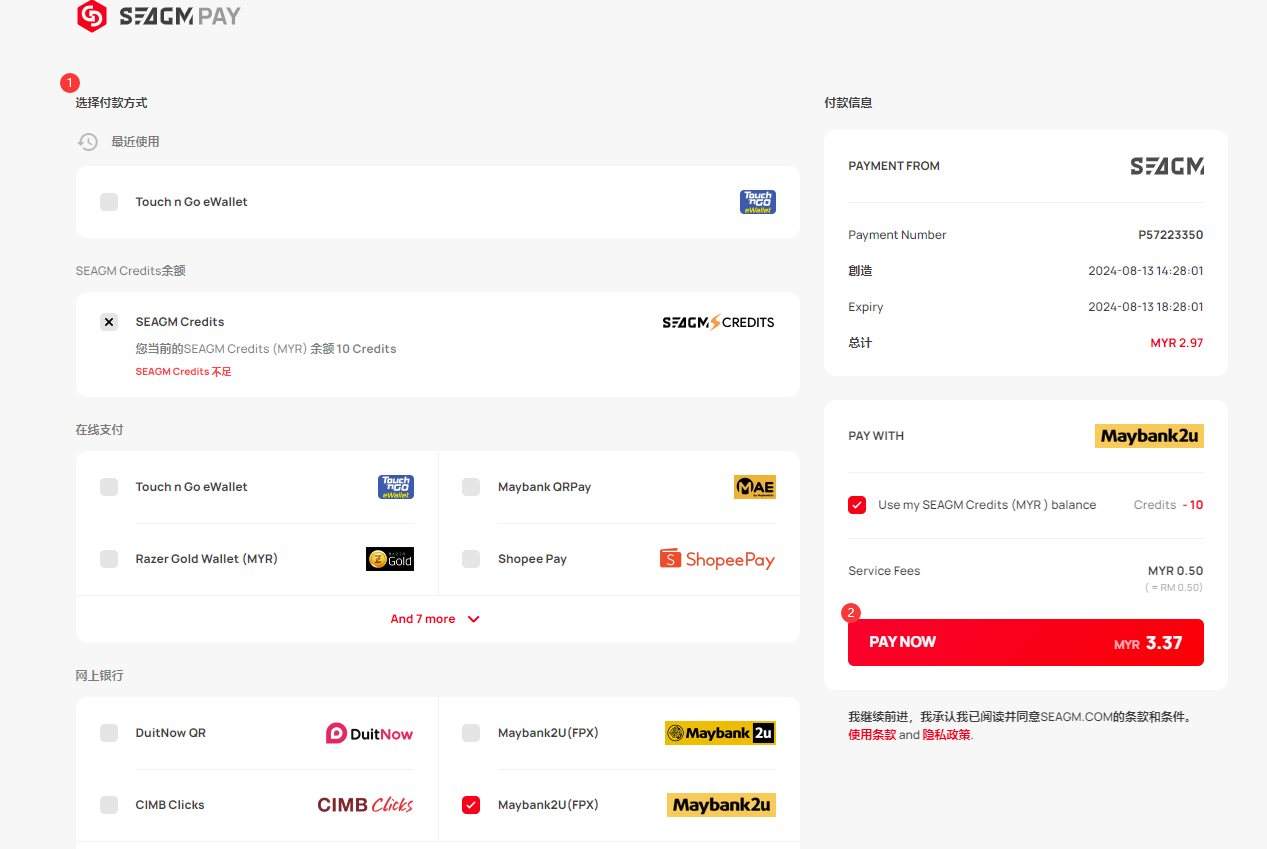Open the 使用条款 terms link
This screenshot has height=849, width=1267.
tap(872, 735)
